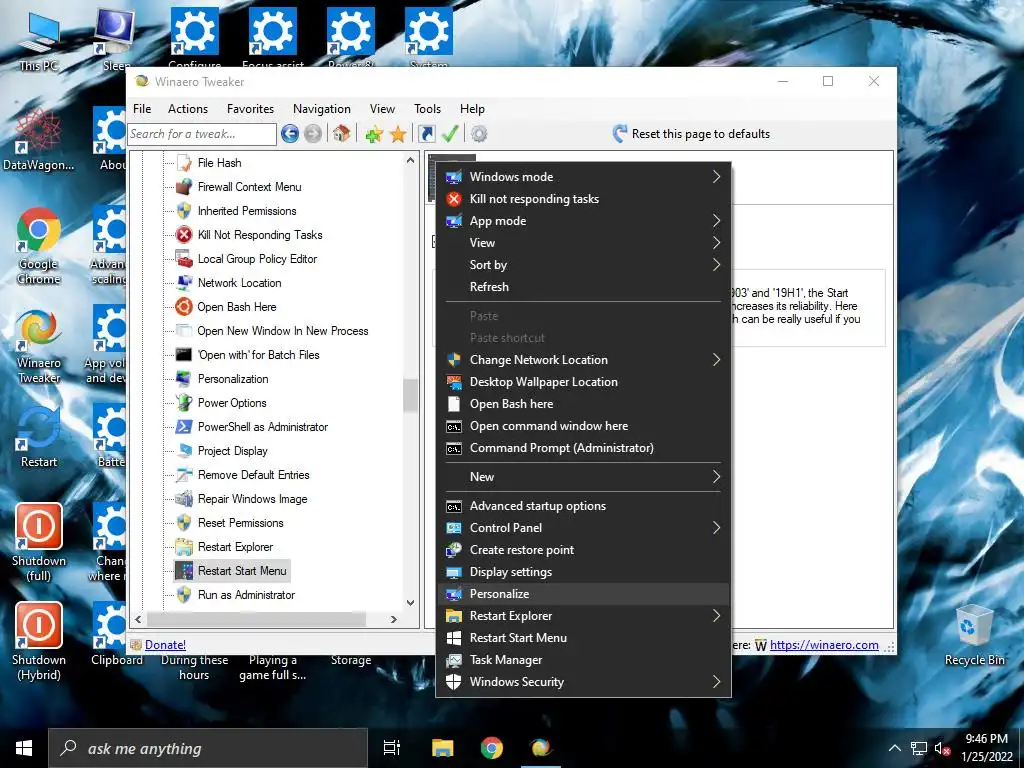Open the https://winaero.com link

pos(824,645)
